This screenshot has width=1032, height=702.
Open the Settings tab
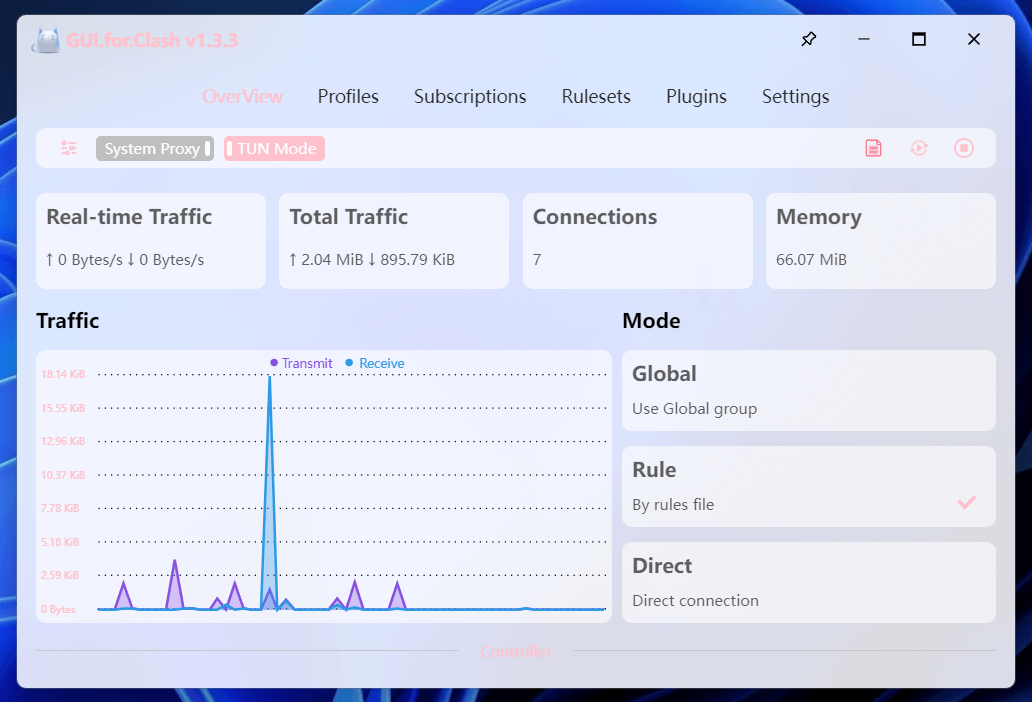(x=796, y=97)
